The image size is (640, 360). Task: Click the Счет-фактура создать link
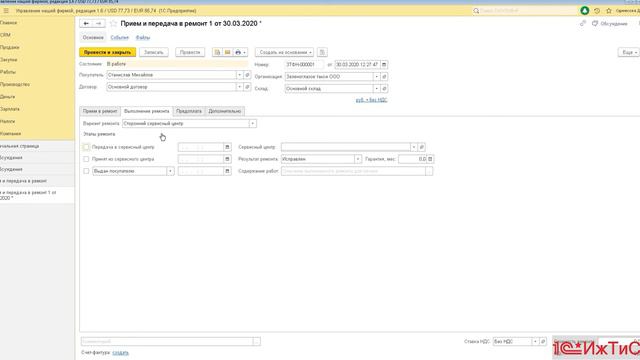click(120, 353)
